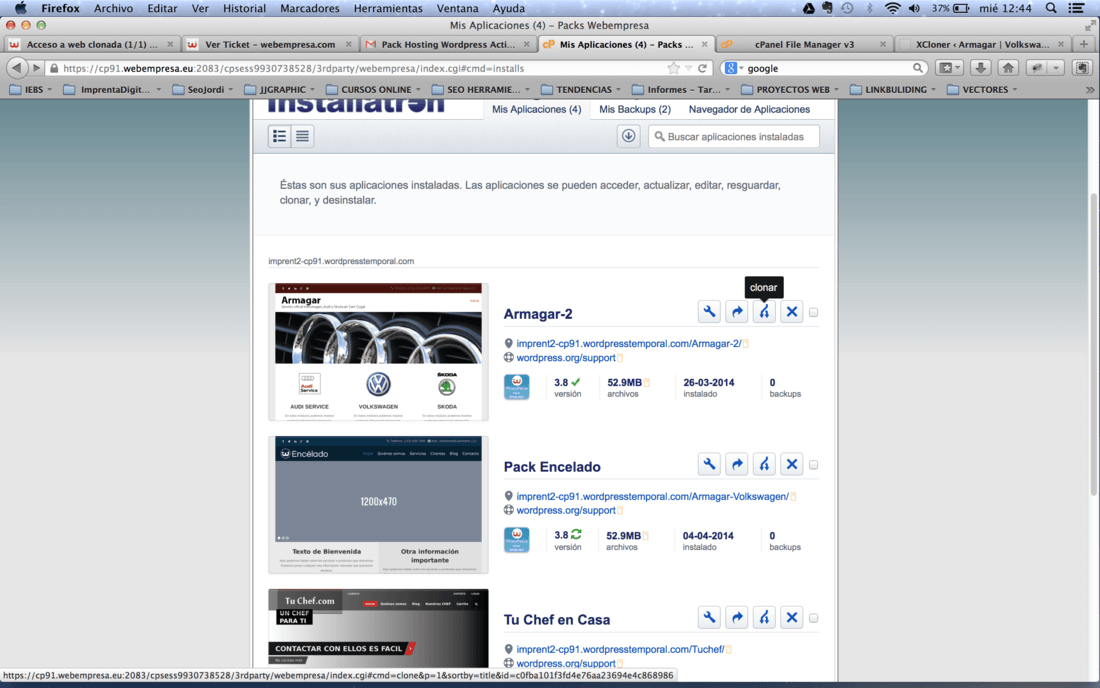Click the WordPress app icon in the Armagar-2 row

pyautogui.click(x=517, y=387)
